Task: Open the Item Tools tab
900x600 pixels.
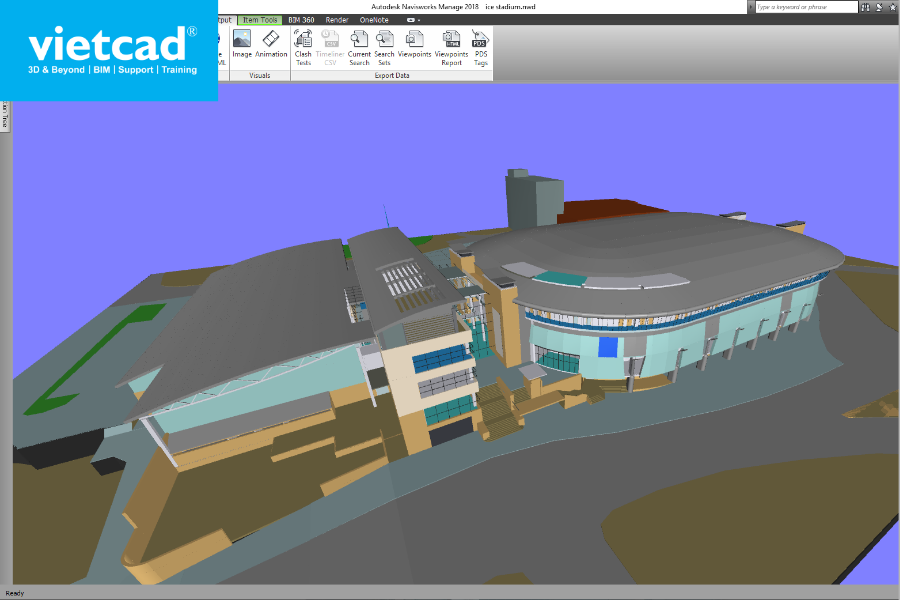Action: click(x=259, y=20)
